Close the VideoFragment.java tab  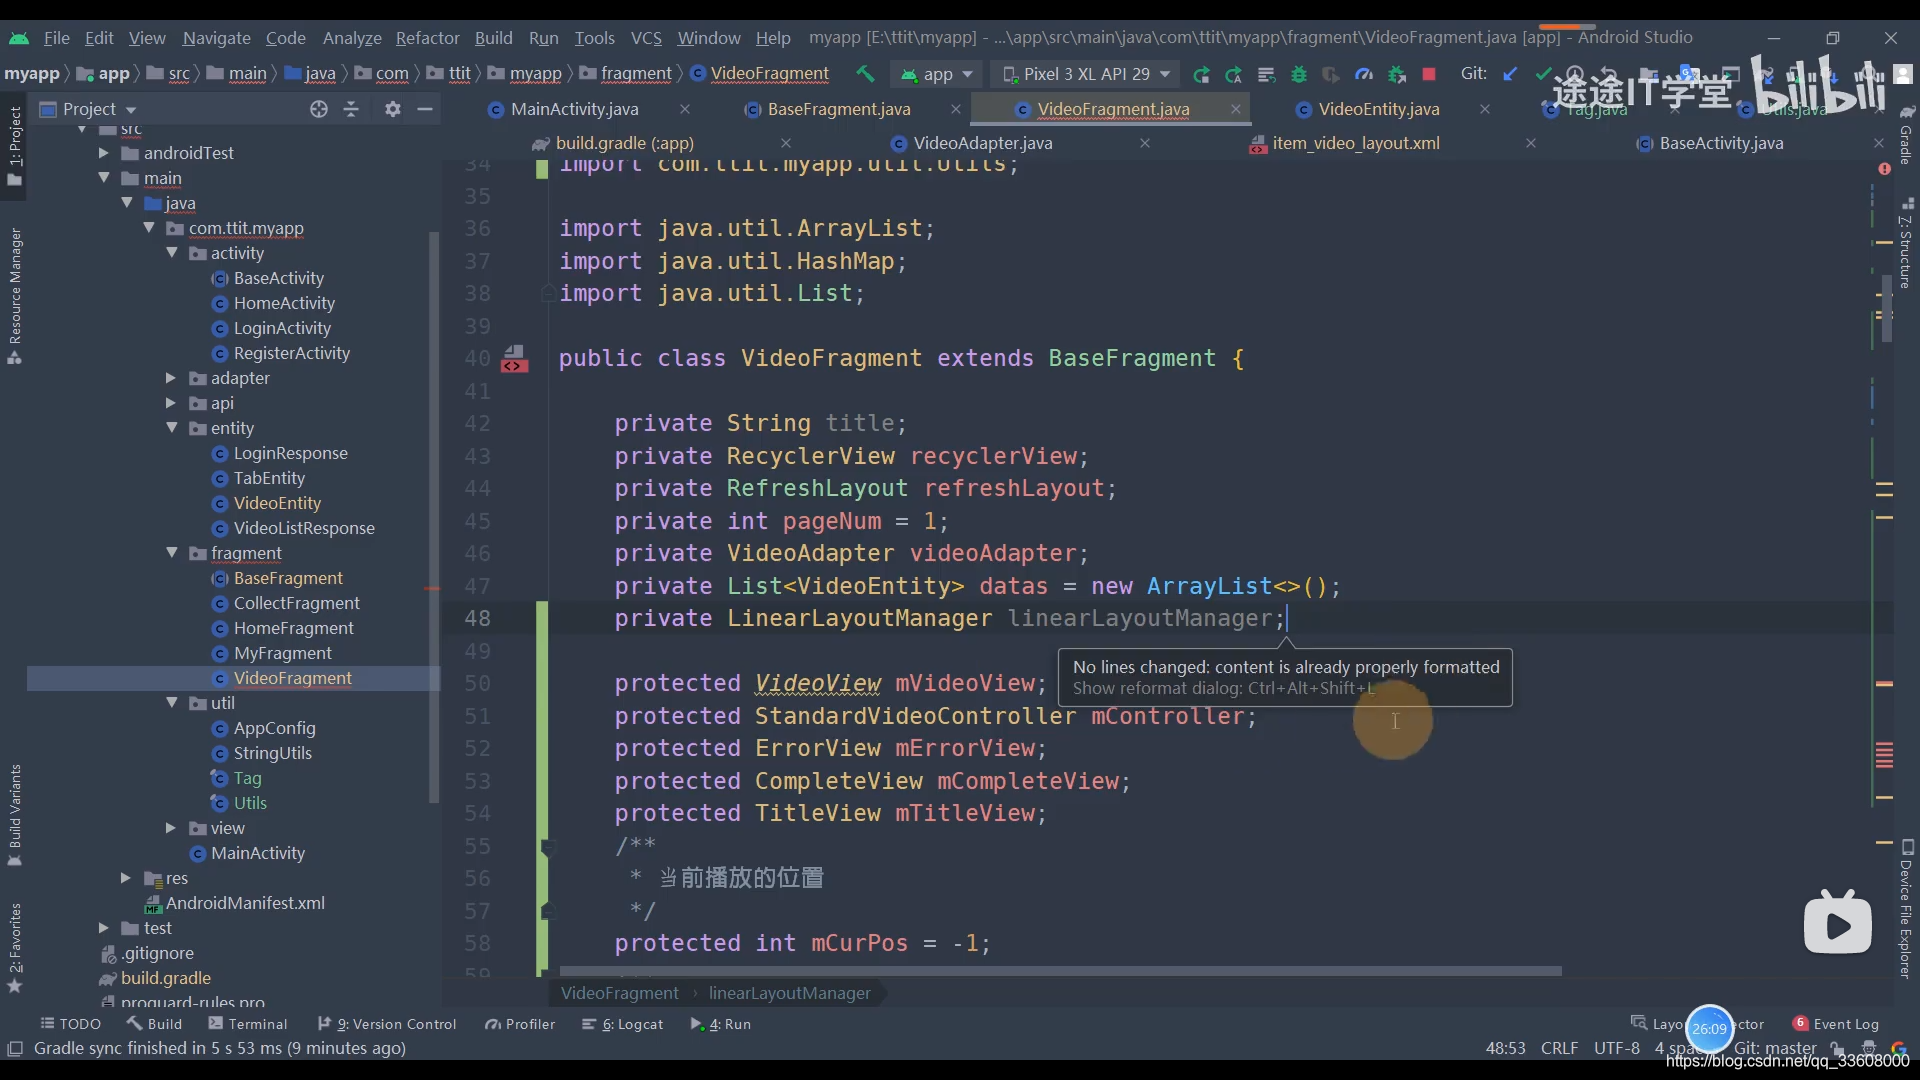[1236, 109]
